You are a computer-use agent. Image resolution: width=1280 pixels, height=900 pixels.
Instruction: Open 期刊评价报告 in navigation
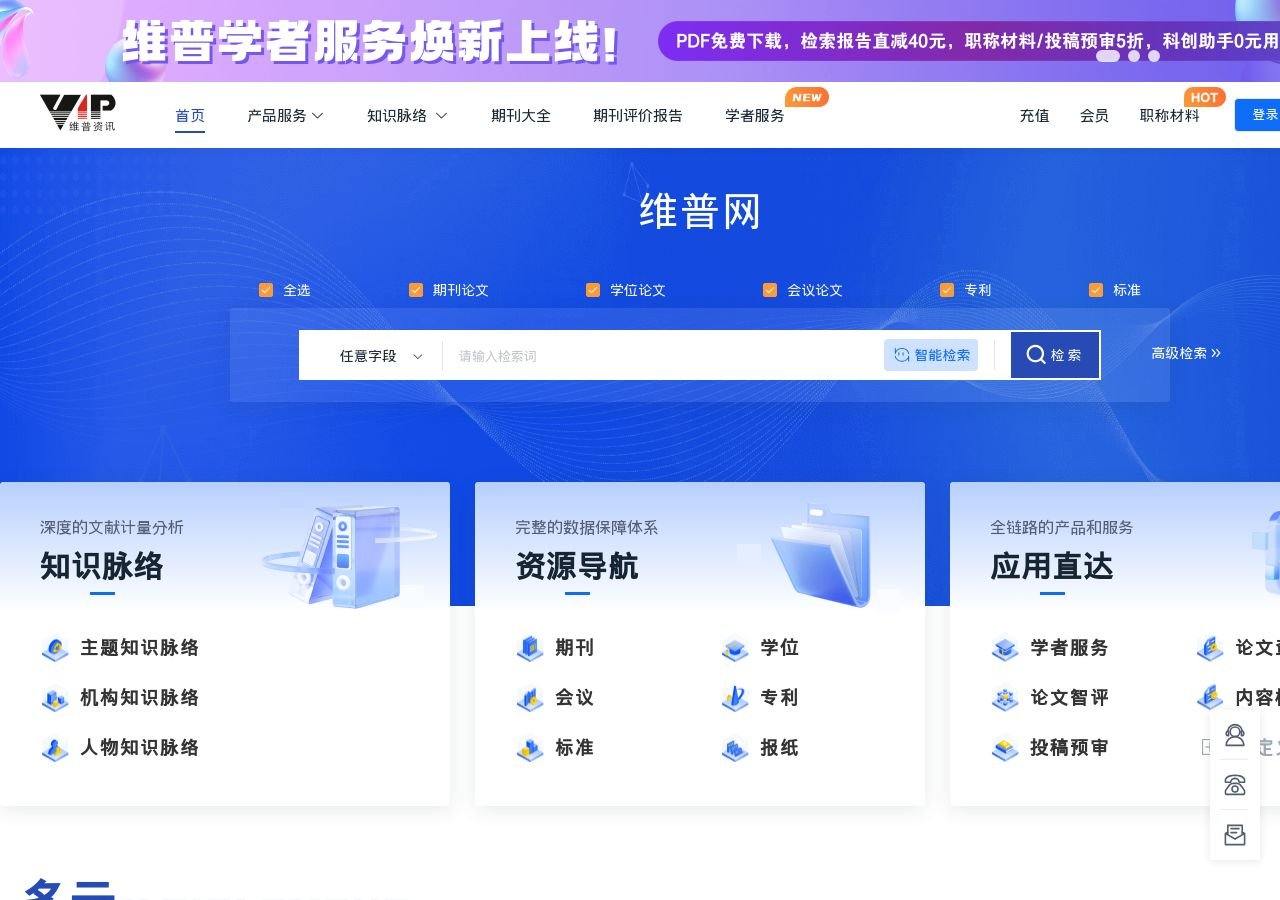[638, 116]
